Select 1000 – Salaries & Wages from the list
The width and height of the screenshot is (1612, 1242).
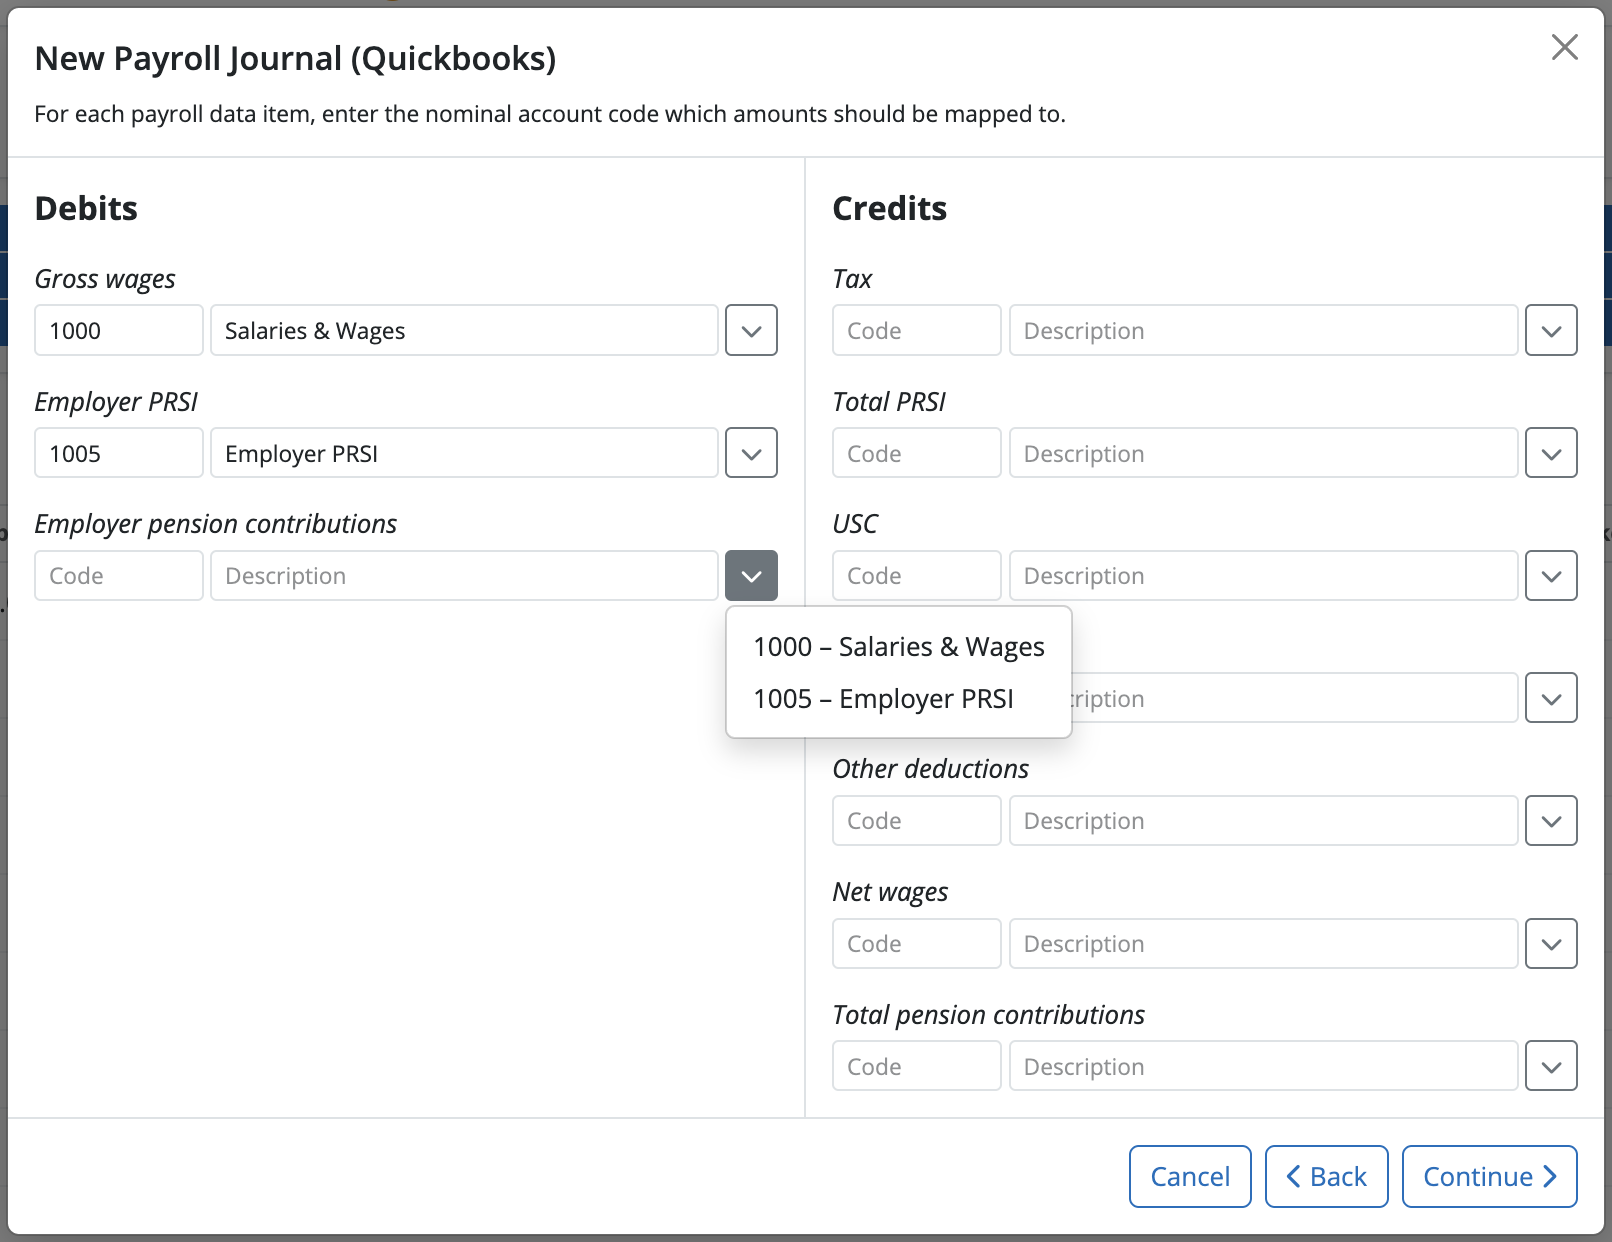pos(898,646)
